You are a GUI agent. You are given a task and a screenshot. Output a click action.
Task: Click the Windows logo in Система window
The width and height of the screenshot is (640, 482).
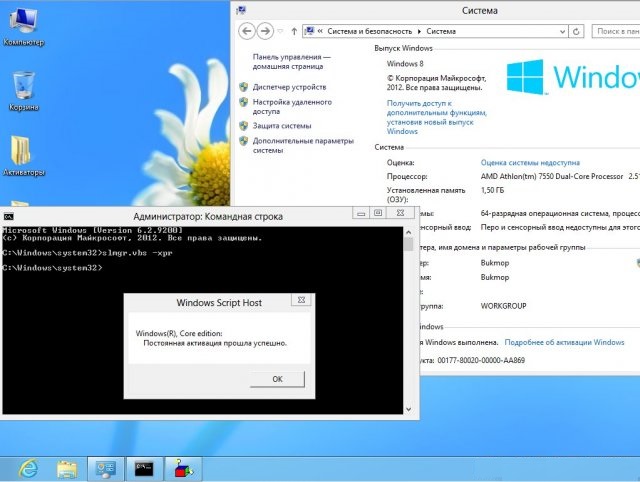(525, 77)
